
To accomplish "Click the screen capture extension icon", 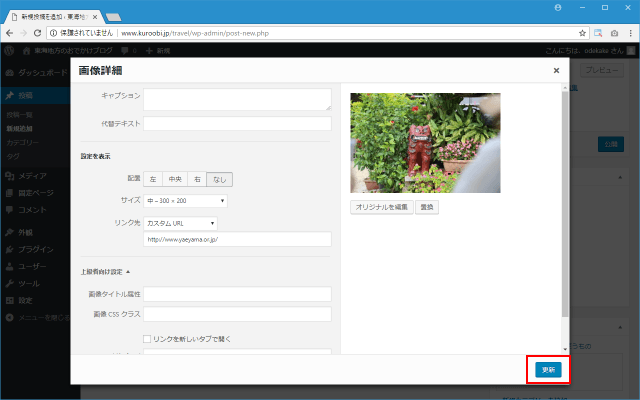I will (x=598, y=33).
